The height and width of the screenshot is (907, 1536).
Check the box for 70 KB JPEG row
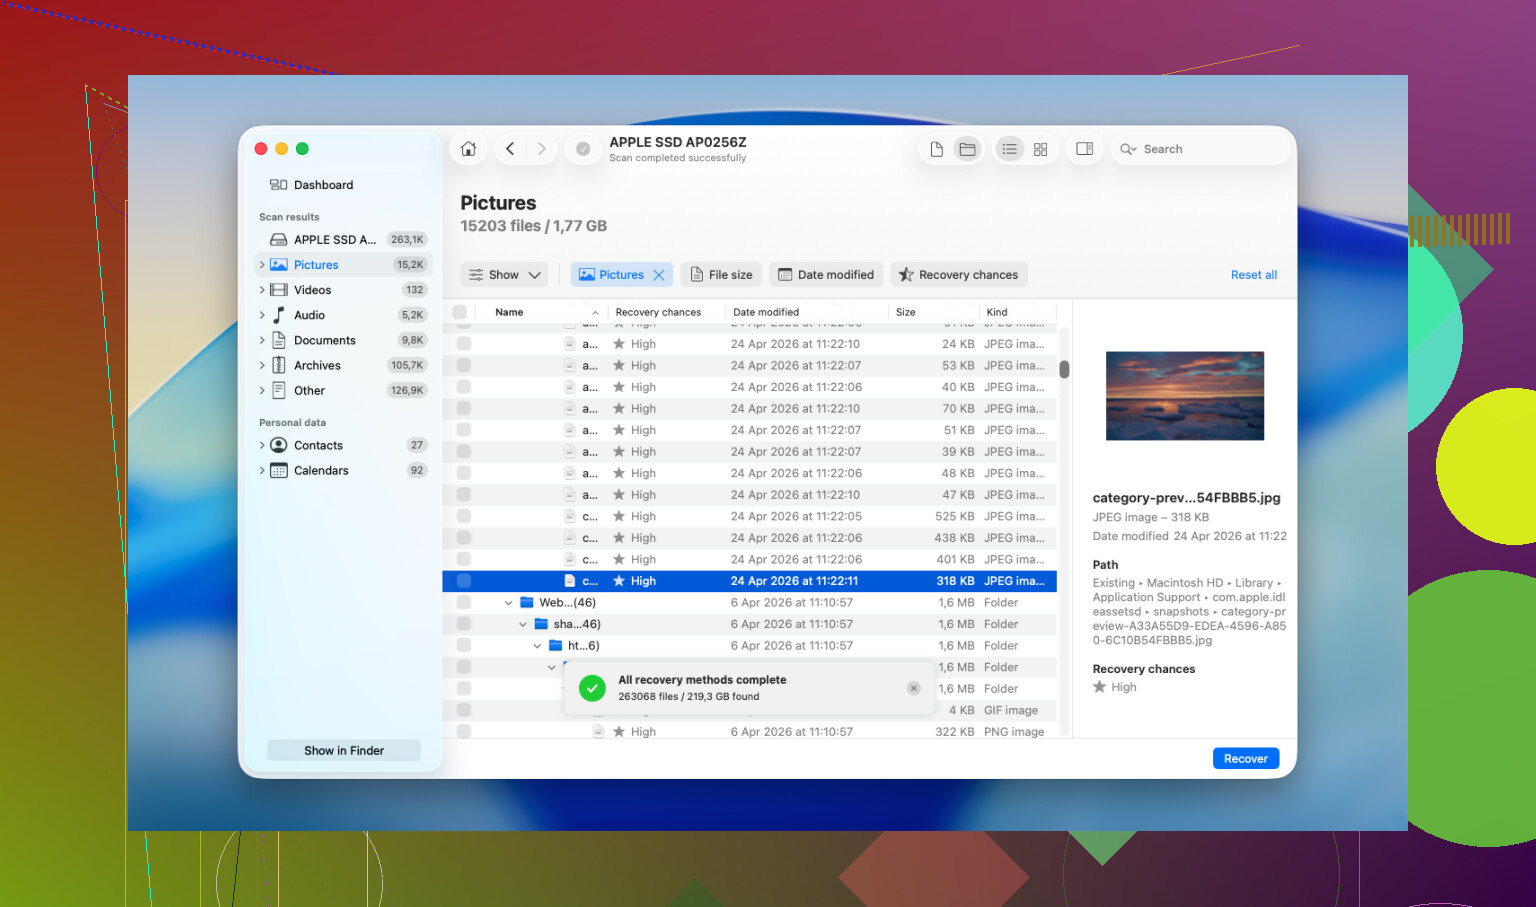(x=464, y=409)
